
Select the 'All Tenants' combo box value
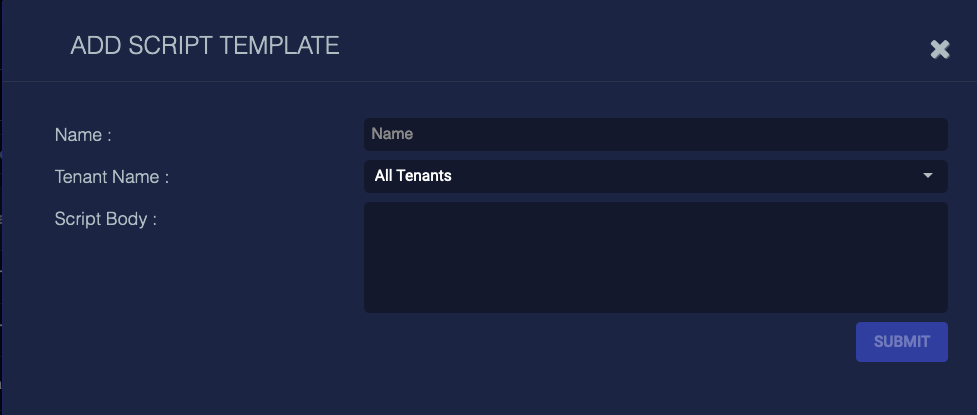point(413,176)
